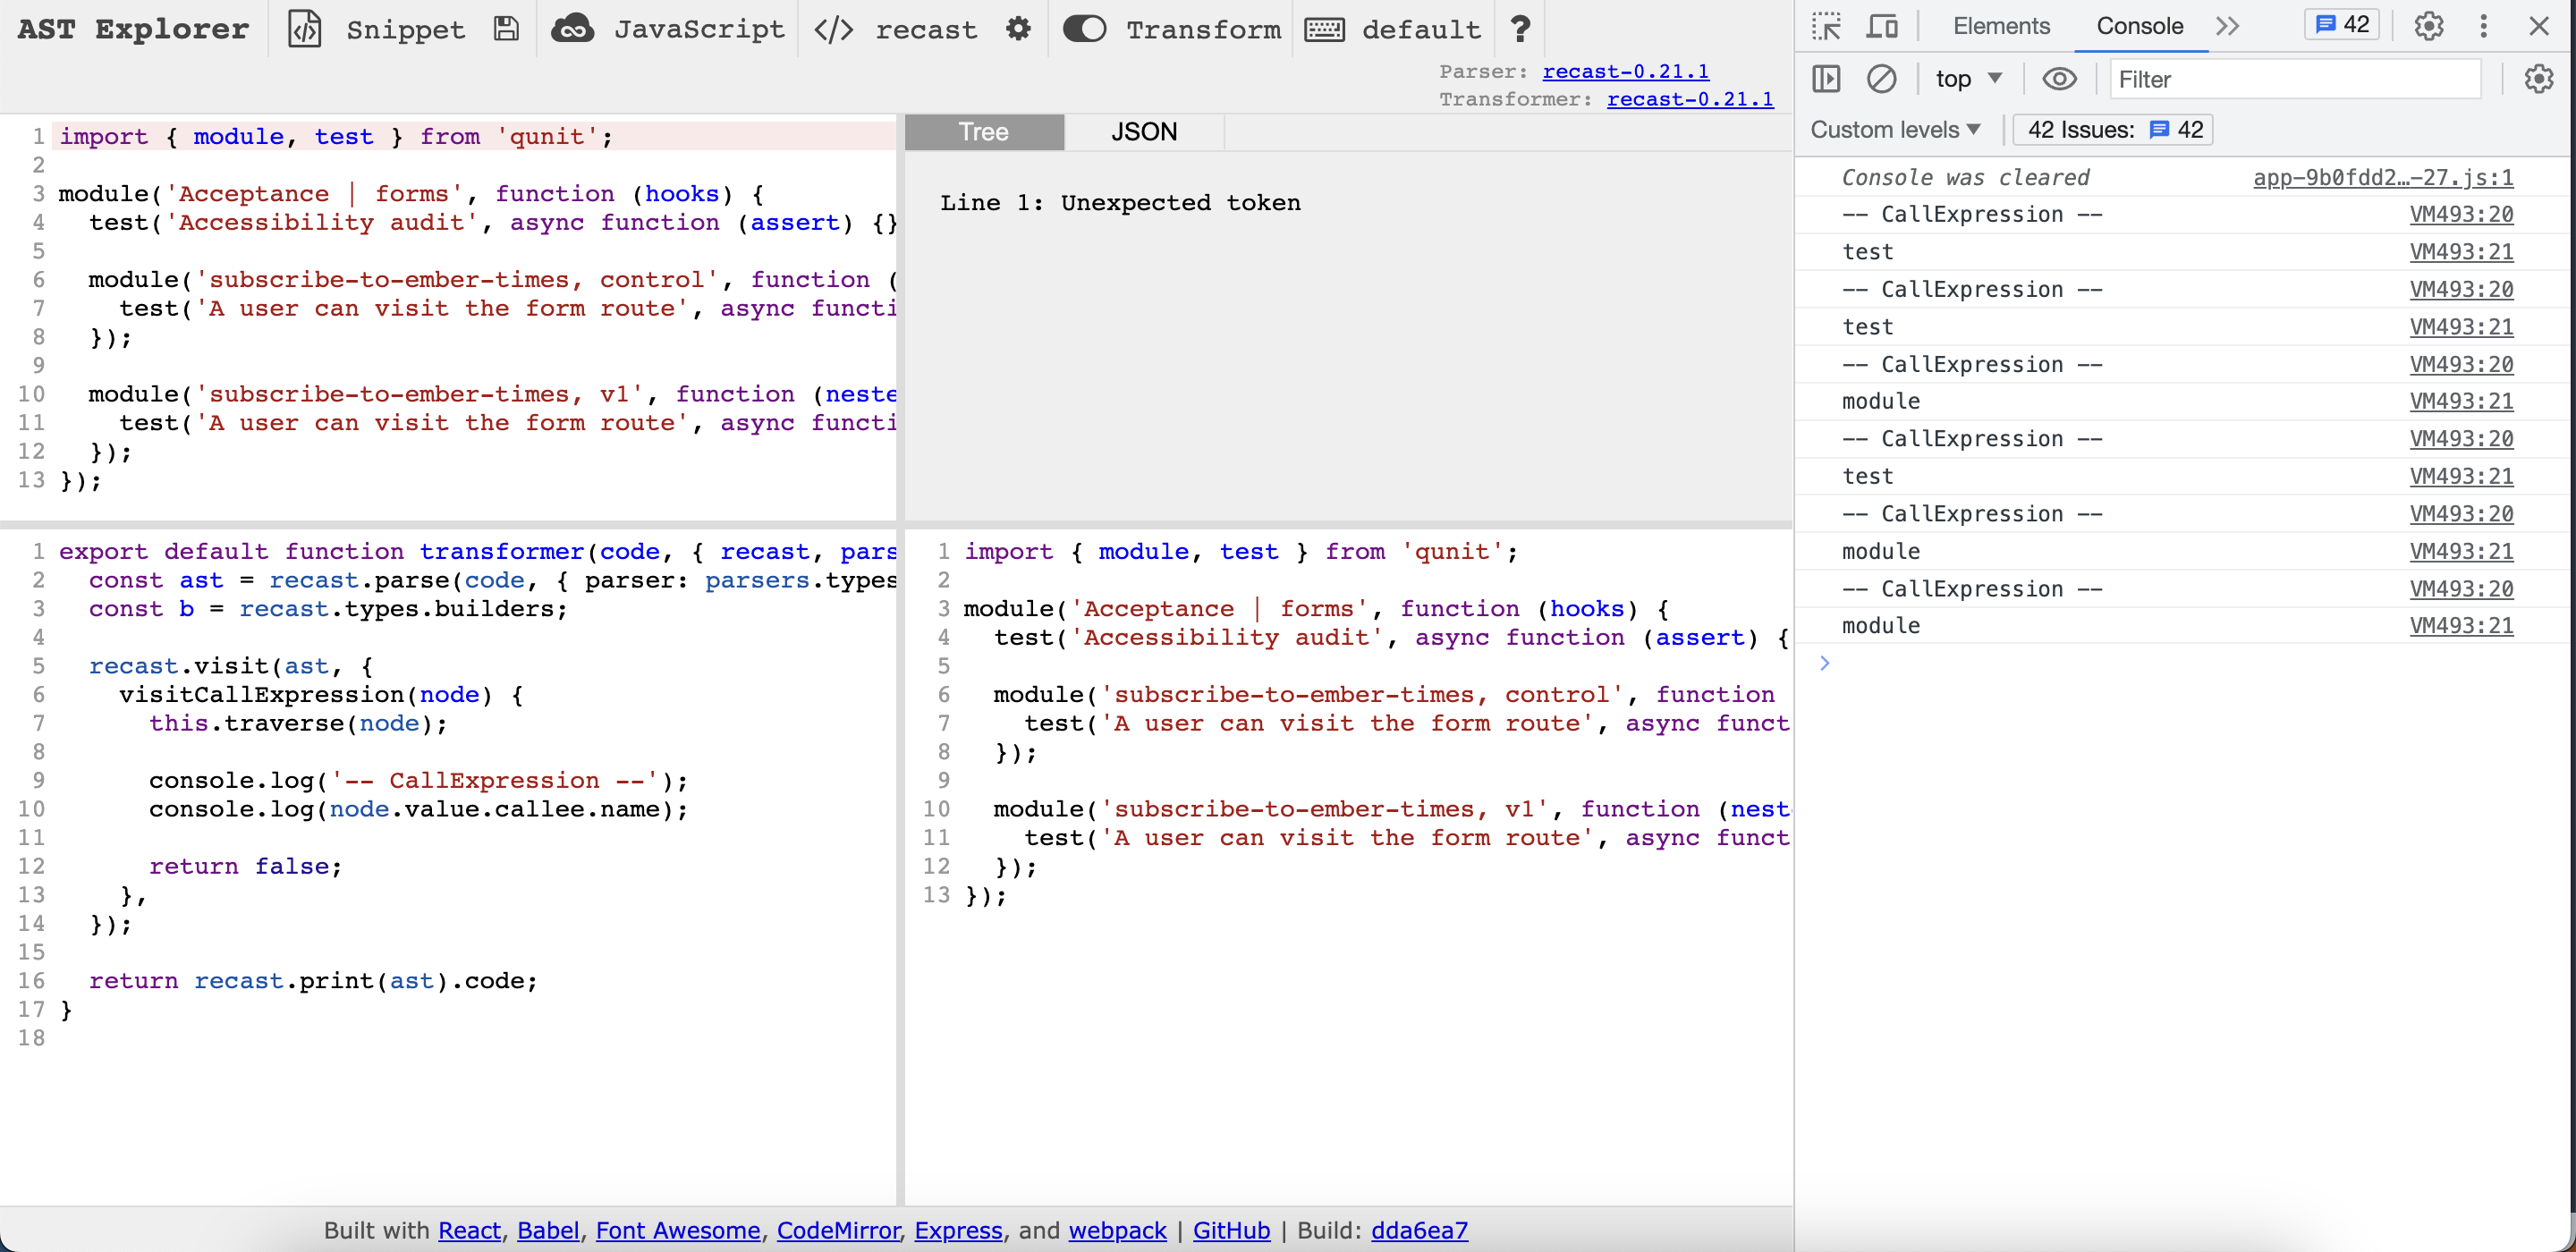Screen dimensions: 2576x1252
Task: Open DevTools settings gear icon
Action: 2428,26
